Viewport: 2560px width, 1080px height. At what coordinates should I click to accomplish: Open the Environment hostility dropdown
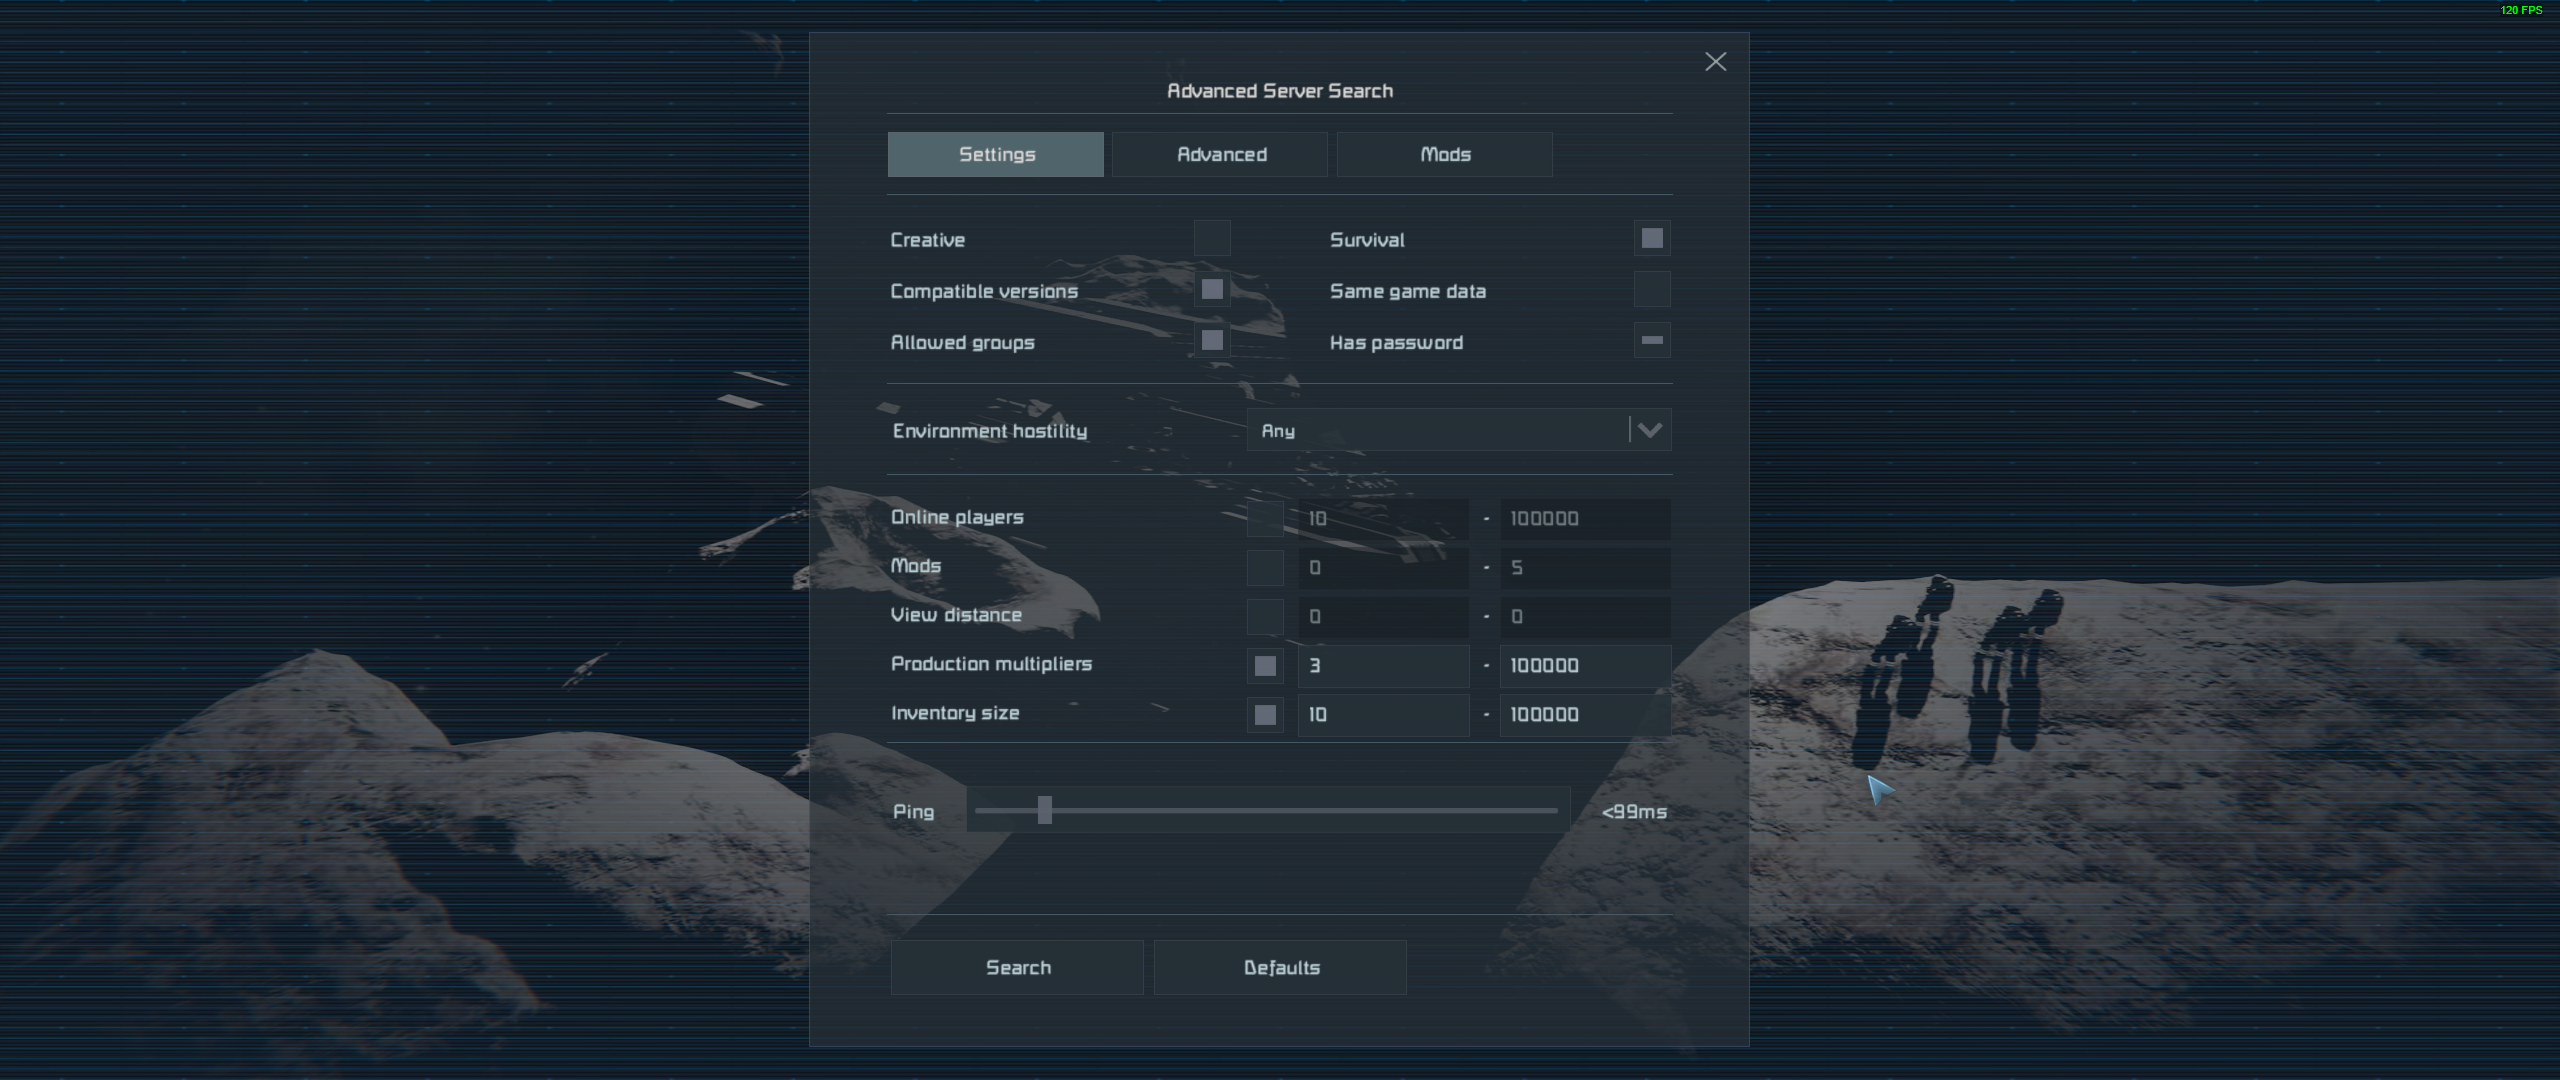coord(1440,430)
